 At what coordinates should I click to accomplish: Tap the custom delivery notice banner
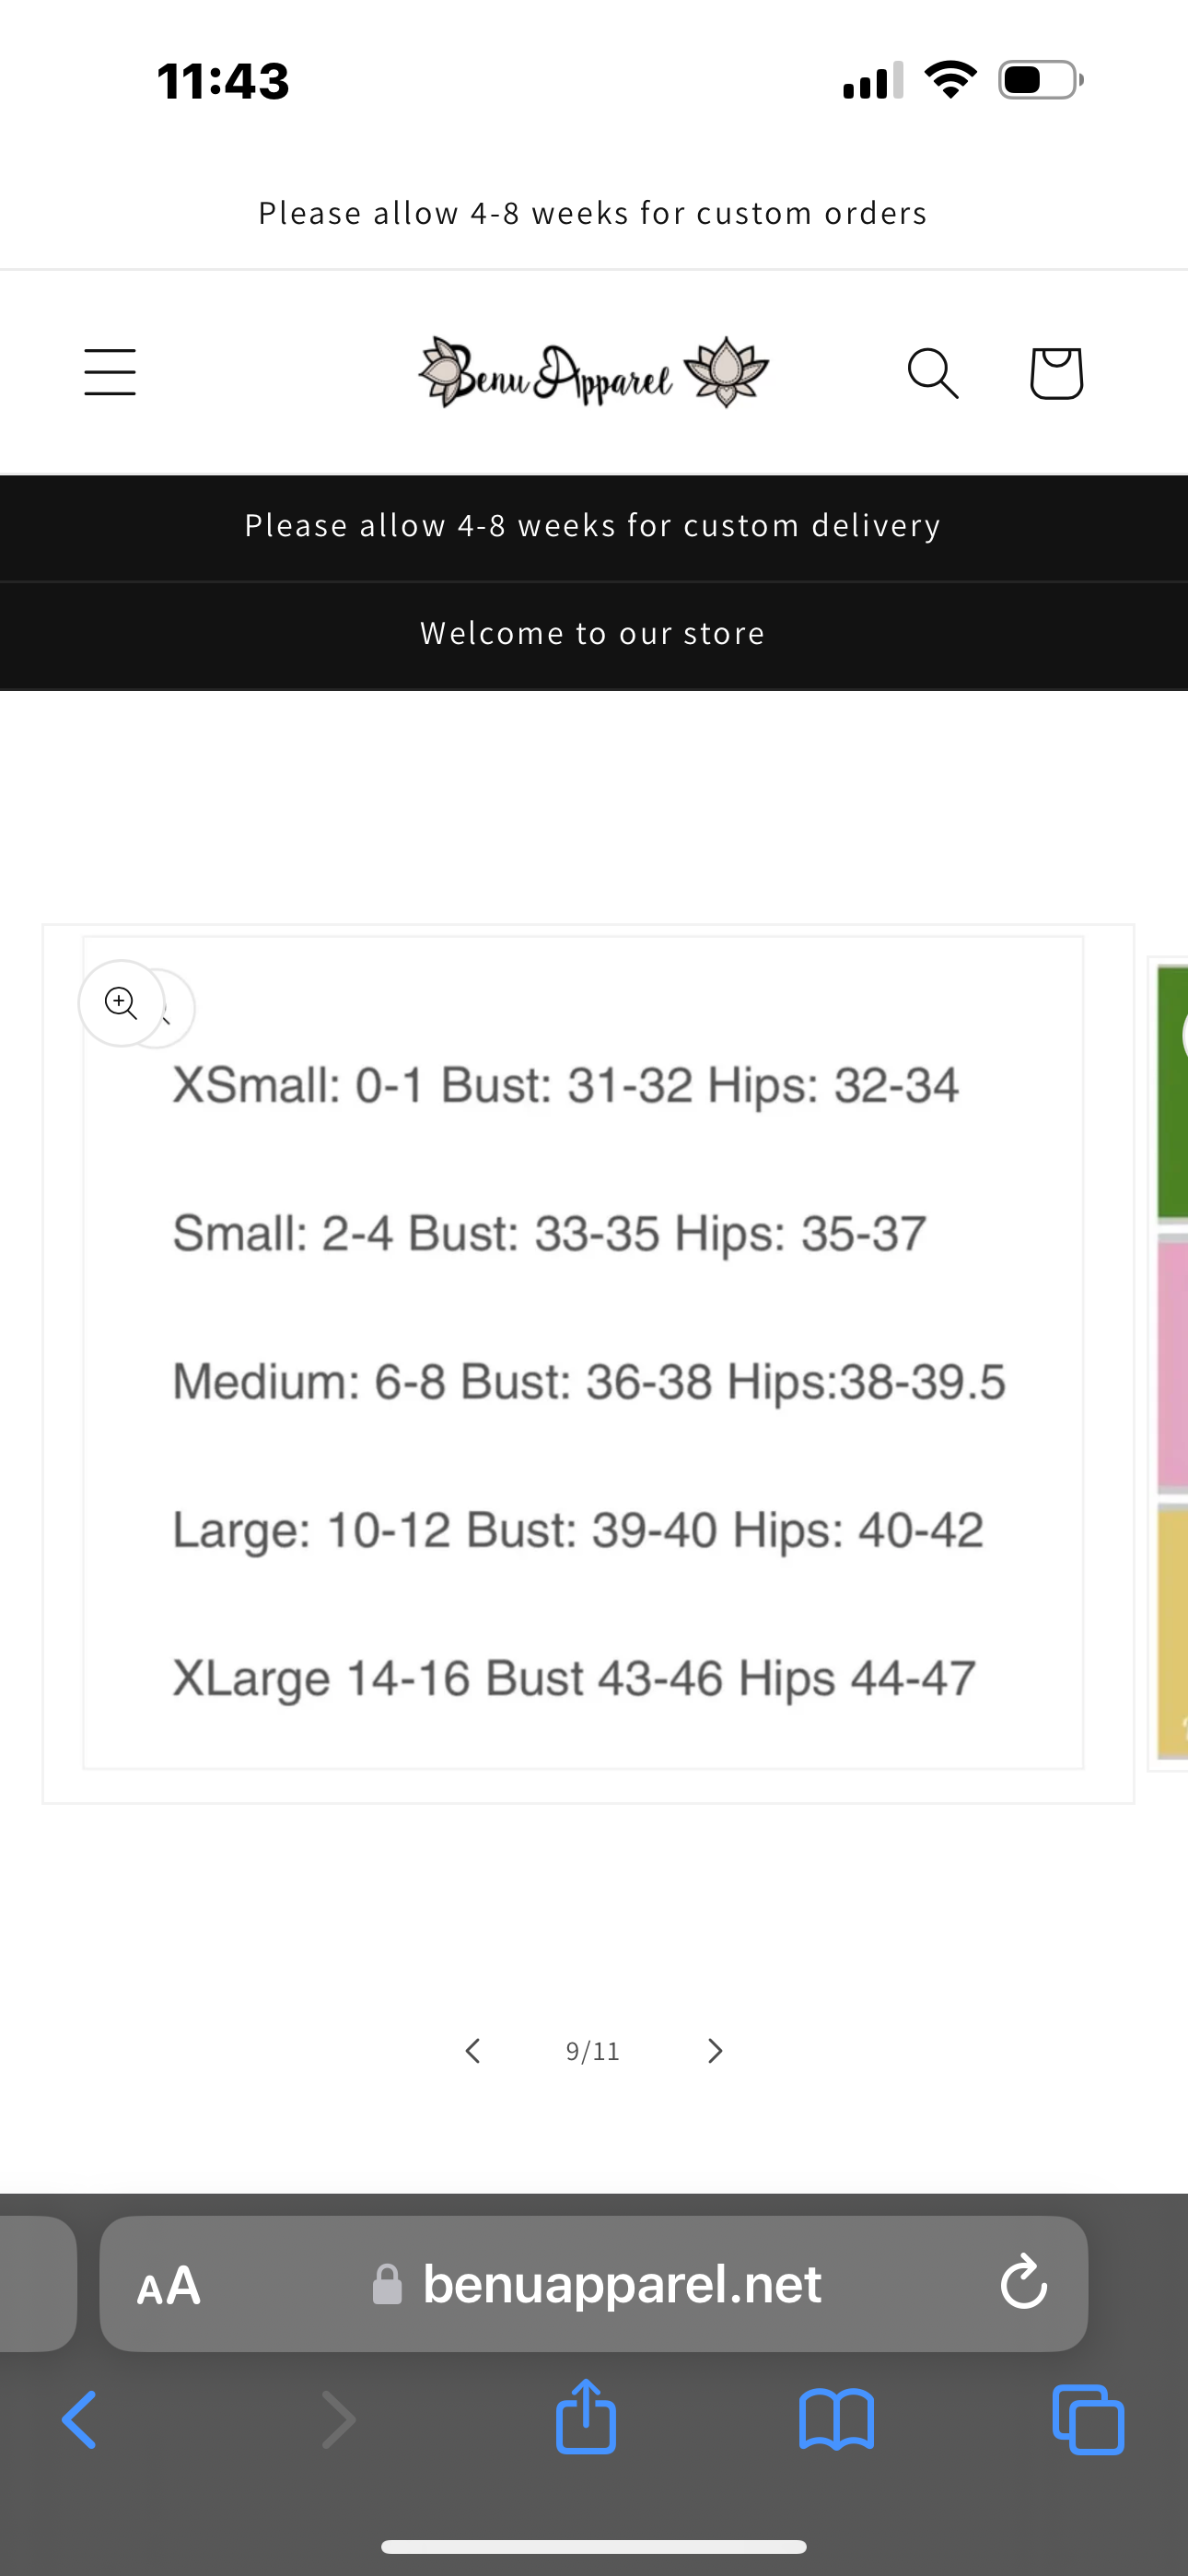tap(593, 526)
